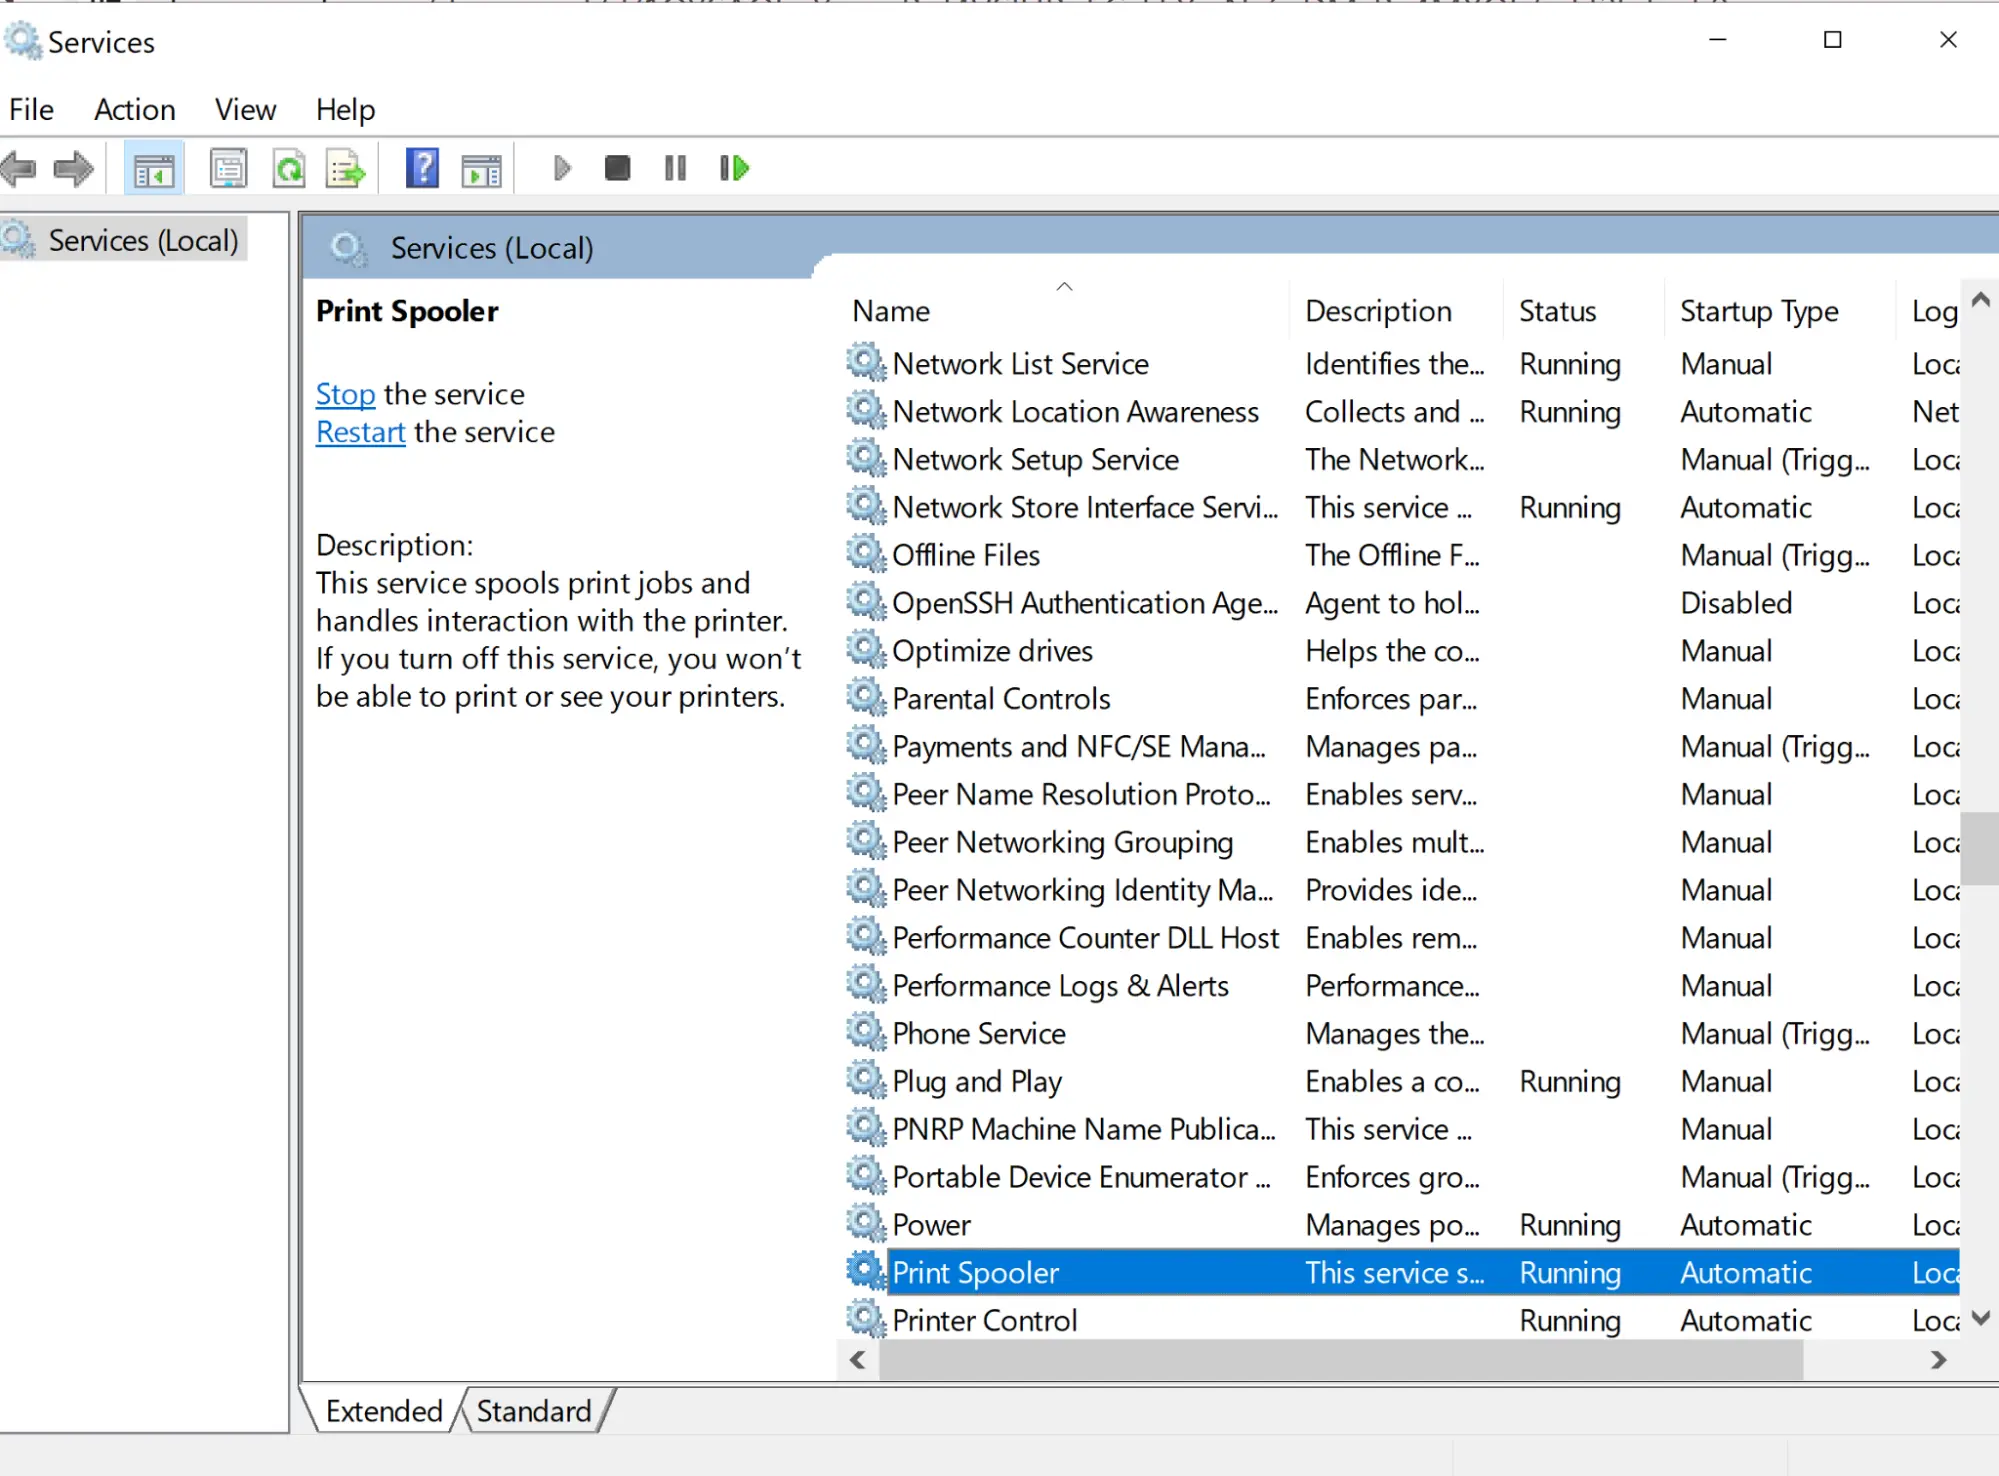Image resolution: width=1999 pixels, height=1476 pixels.
Task: Open the Help menu
Action: [345, 109]
